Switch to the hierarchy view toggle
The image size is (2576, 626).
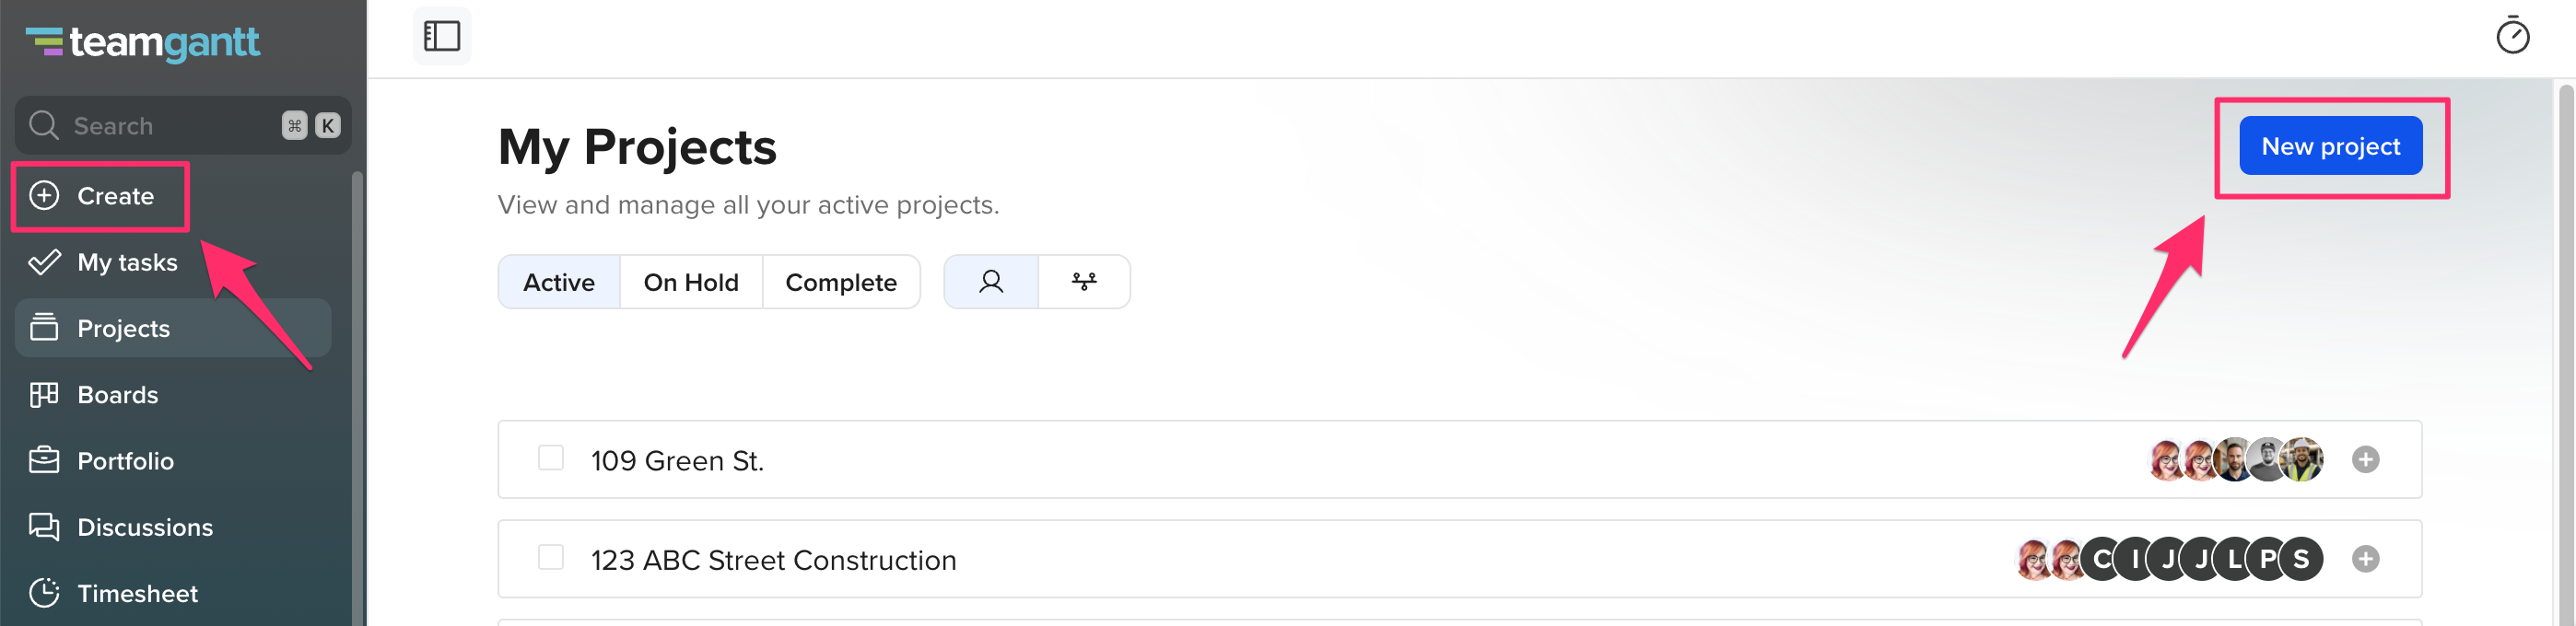(x=1084, y=282)
